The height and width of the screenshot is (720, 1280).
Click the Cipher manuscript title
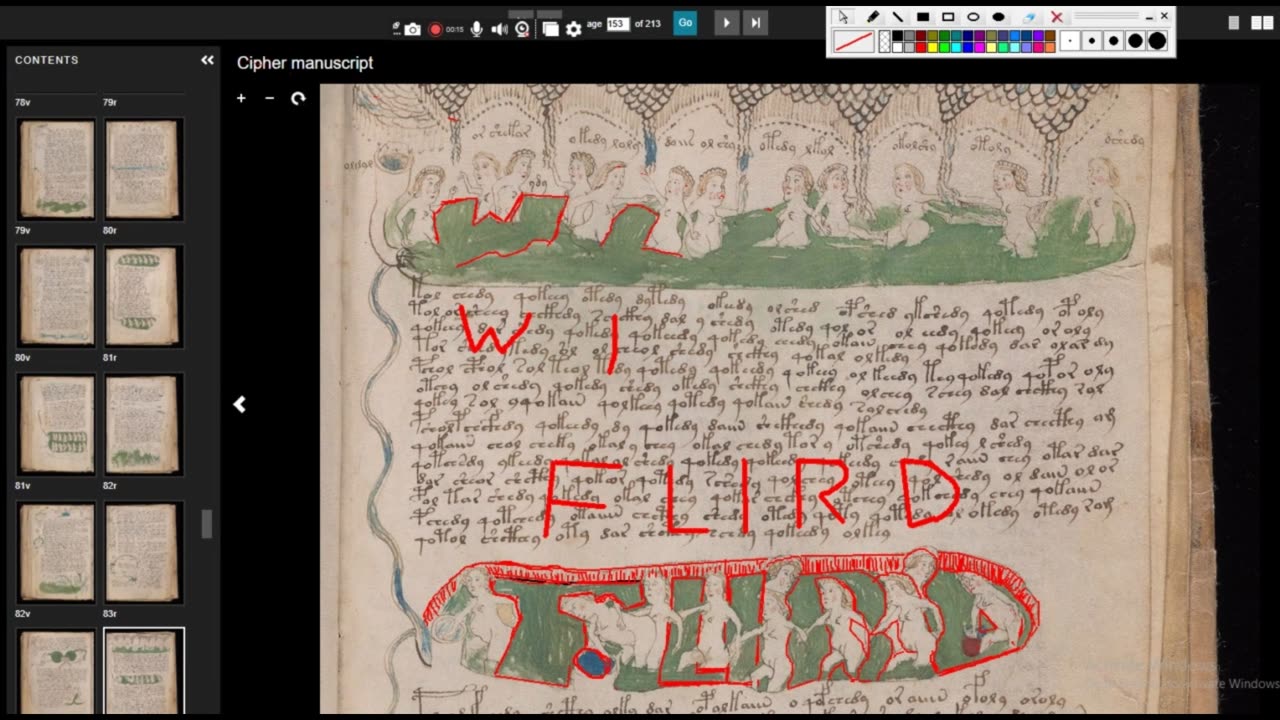(x=305, y=63)
